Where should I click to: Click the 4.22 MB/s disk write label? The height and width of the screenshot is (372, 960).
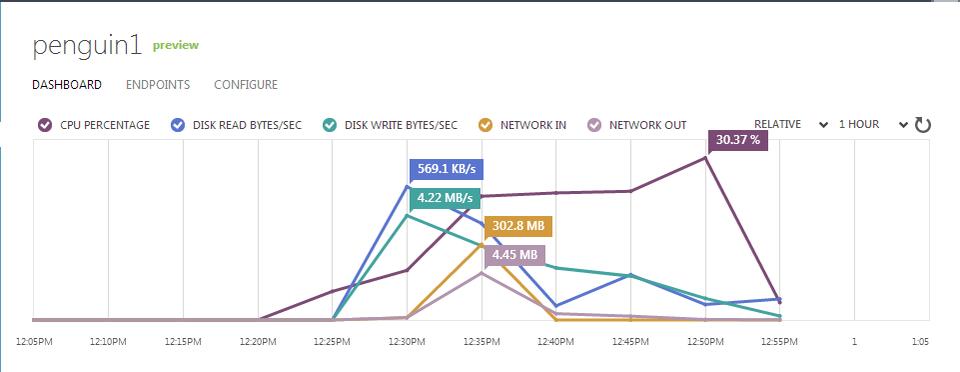click(x=446, y=198)
